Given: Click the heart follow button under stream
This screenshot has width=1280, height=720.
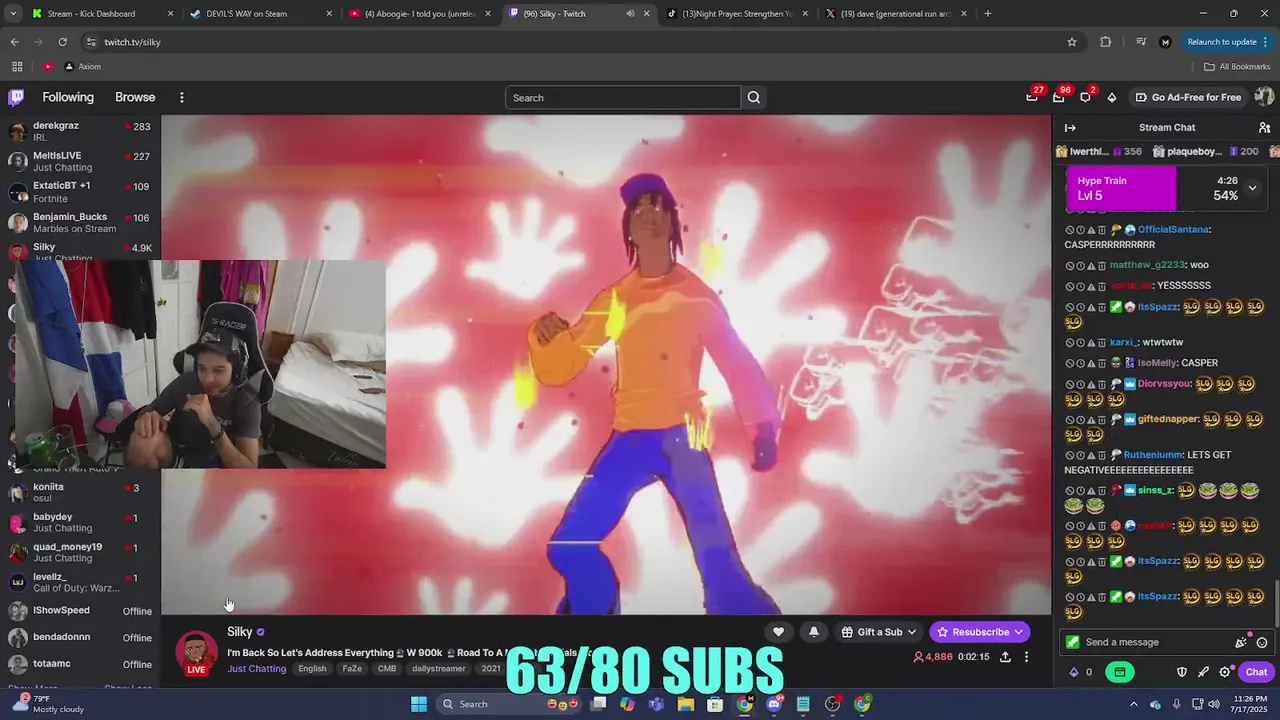Looking at the screenshot, I should (778, 632).
